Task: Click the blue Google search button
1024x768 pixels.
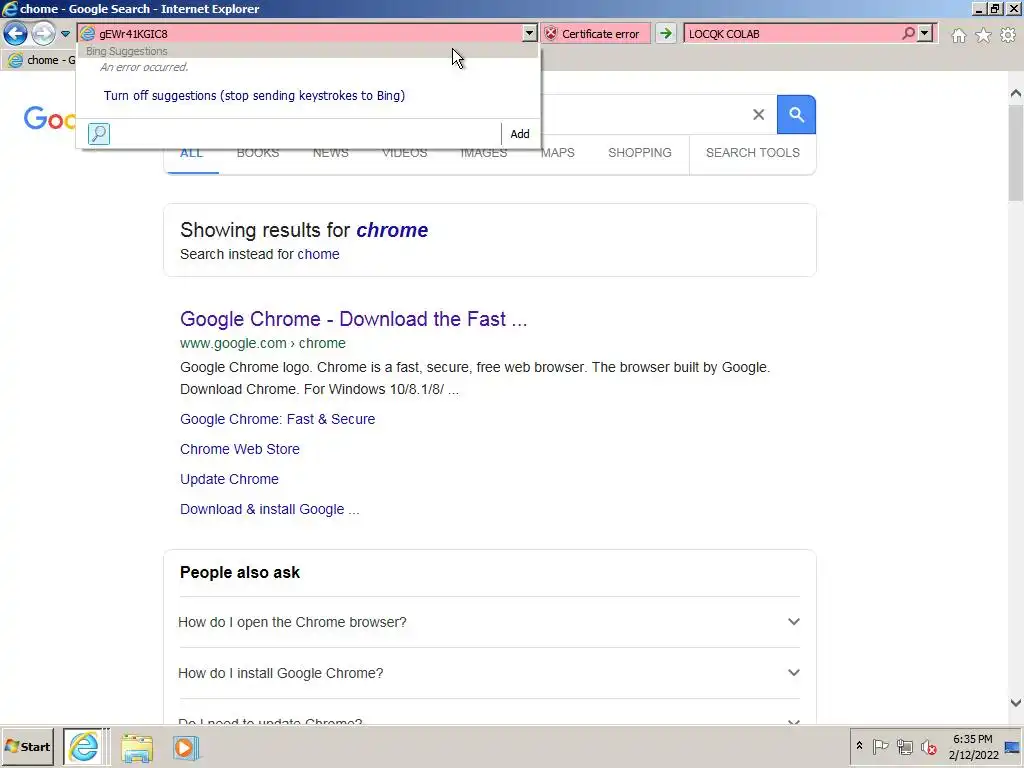Action: (796, 115)
